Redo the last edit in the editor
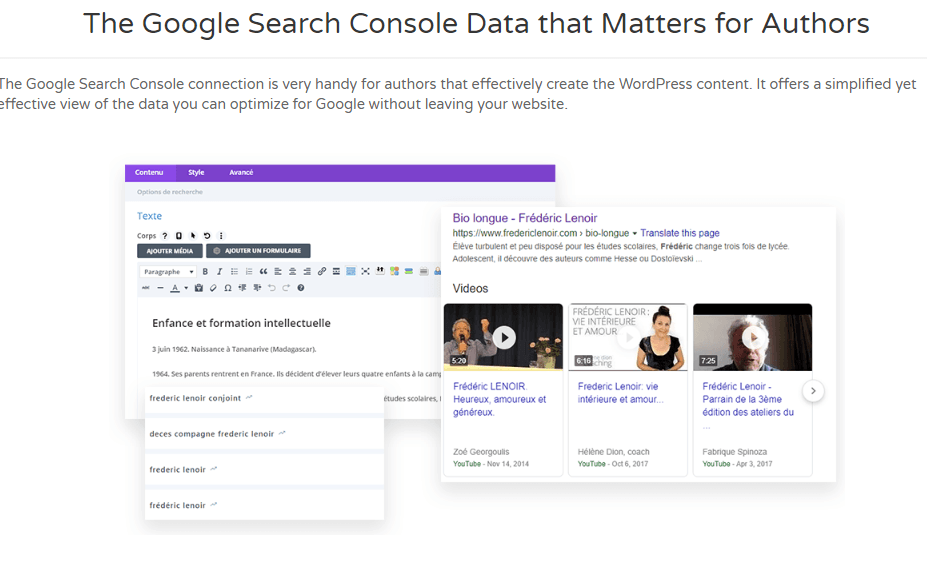The width and height of the screenshot is (927, 561). (286, 288)
